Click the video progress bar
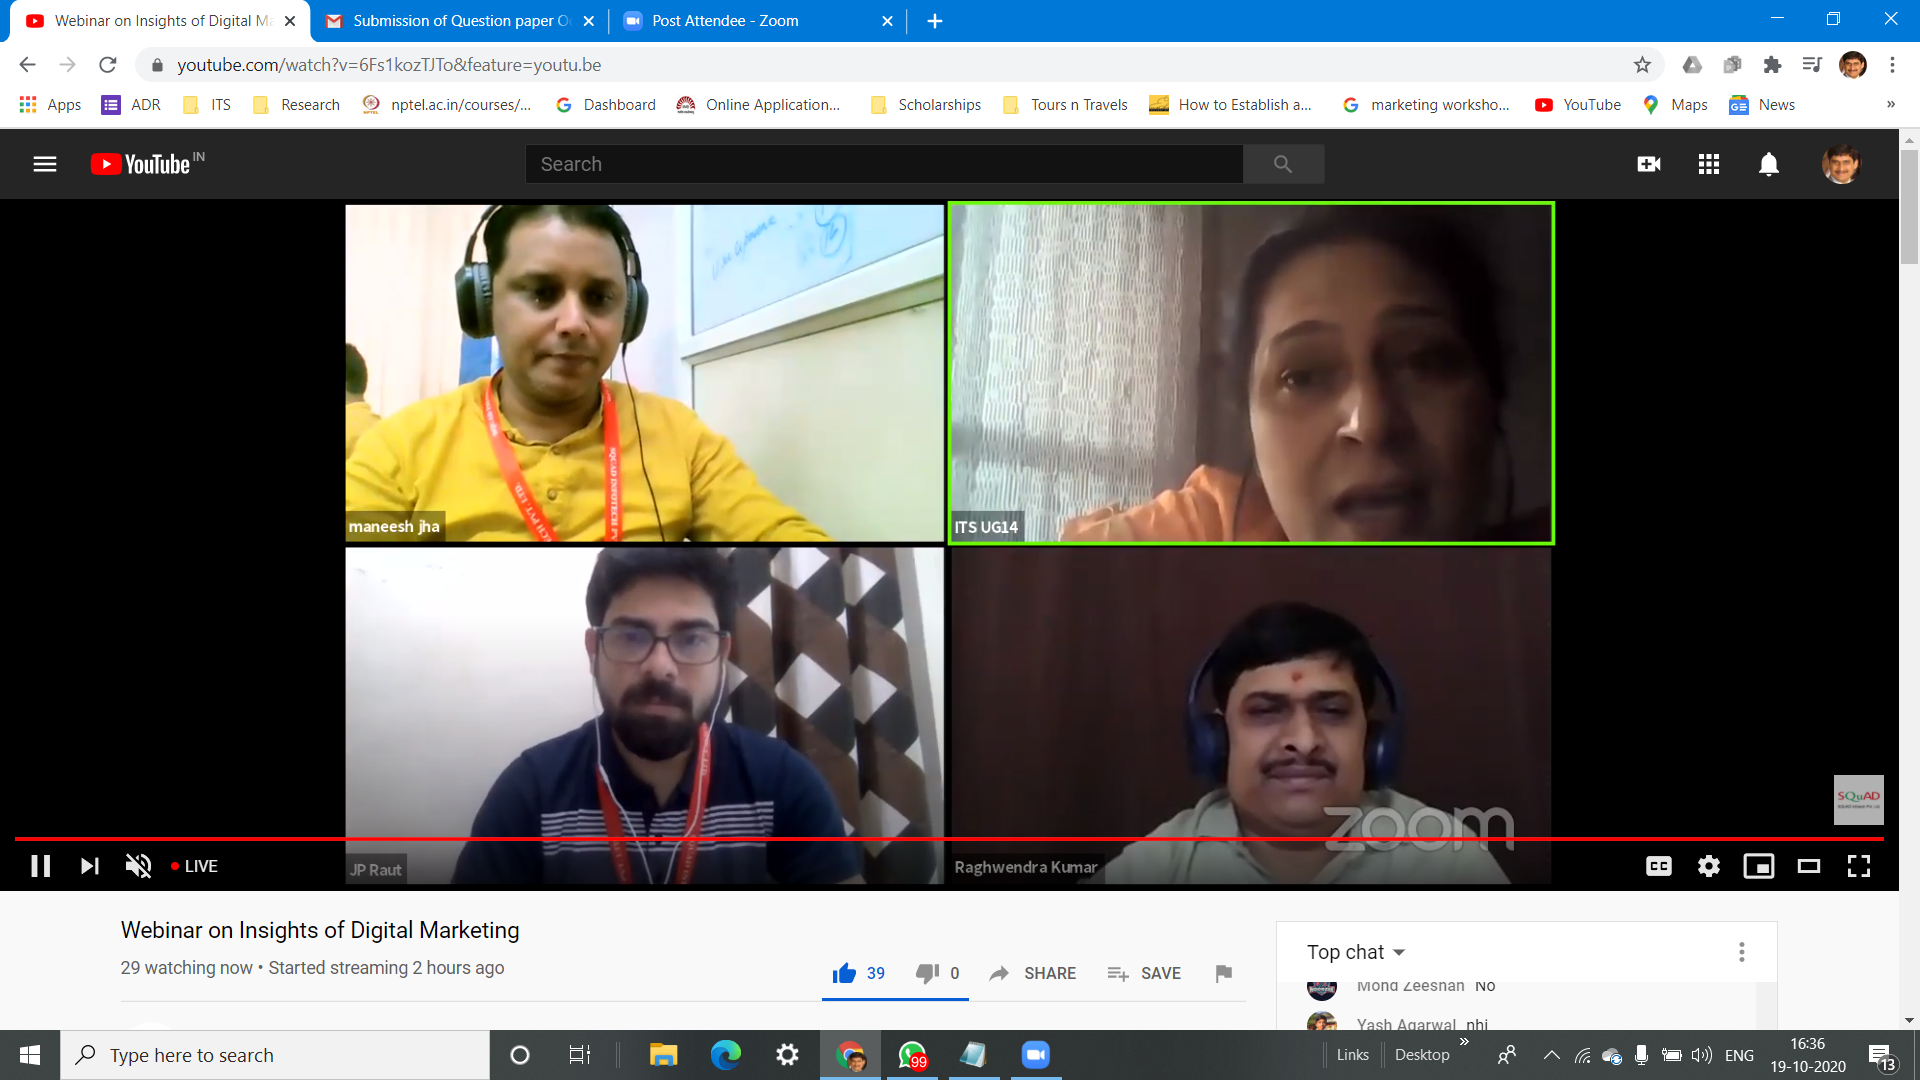Viewport: 1920px width, 1080px height. [949, 839]
